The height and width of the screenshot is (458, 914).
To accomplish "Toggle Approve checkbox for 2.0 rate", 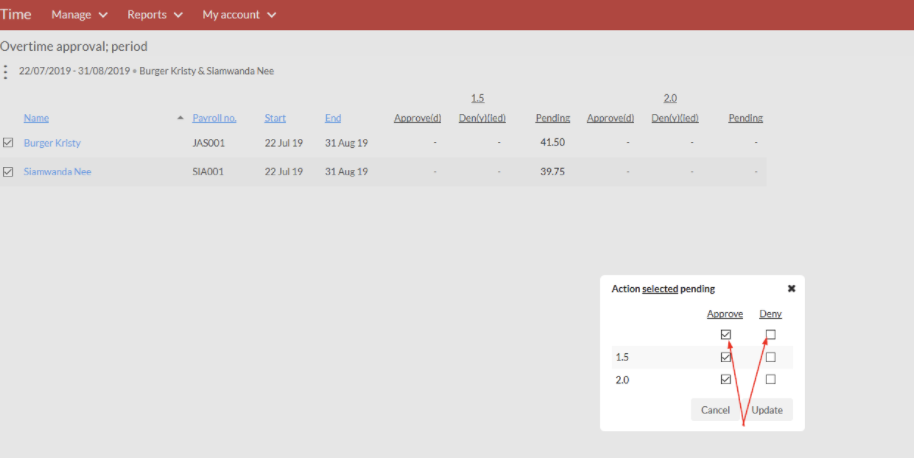I will click(x=725, y=379).
